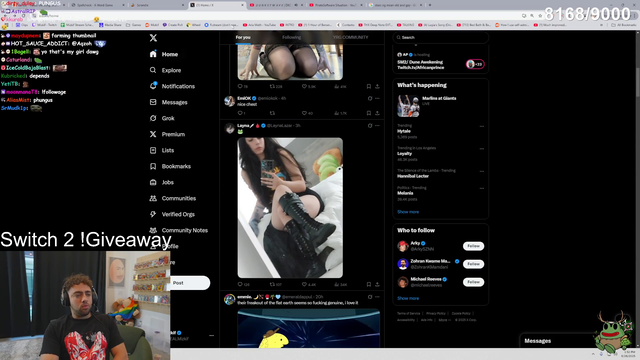Bookmark the EmiOK post
640x360 pixels.
coord(369,113)
